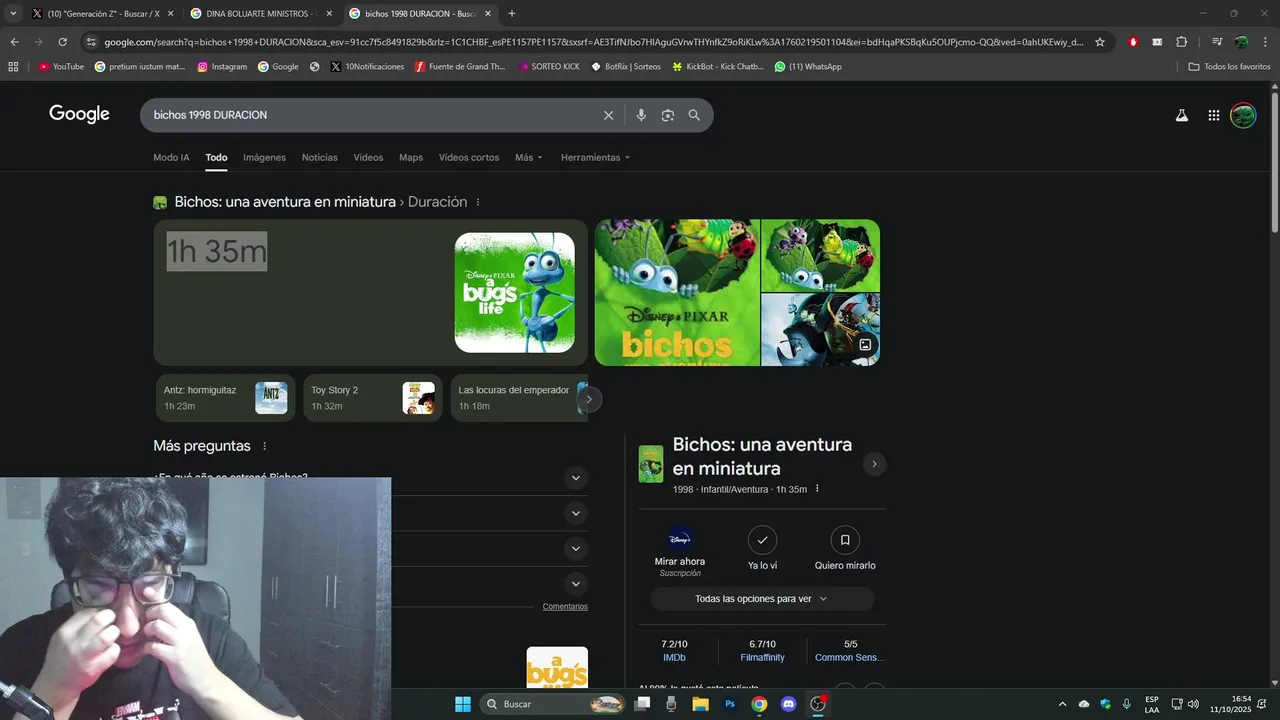Go back to the previous page
Viewport: 1280px width, 720px height.
[14, 42]
